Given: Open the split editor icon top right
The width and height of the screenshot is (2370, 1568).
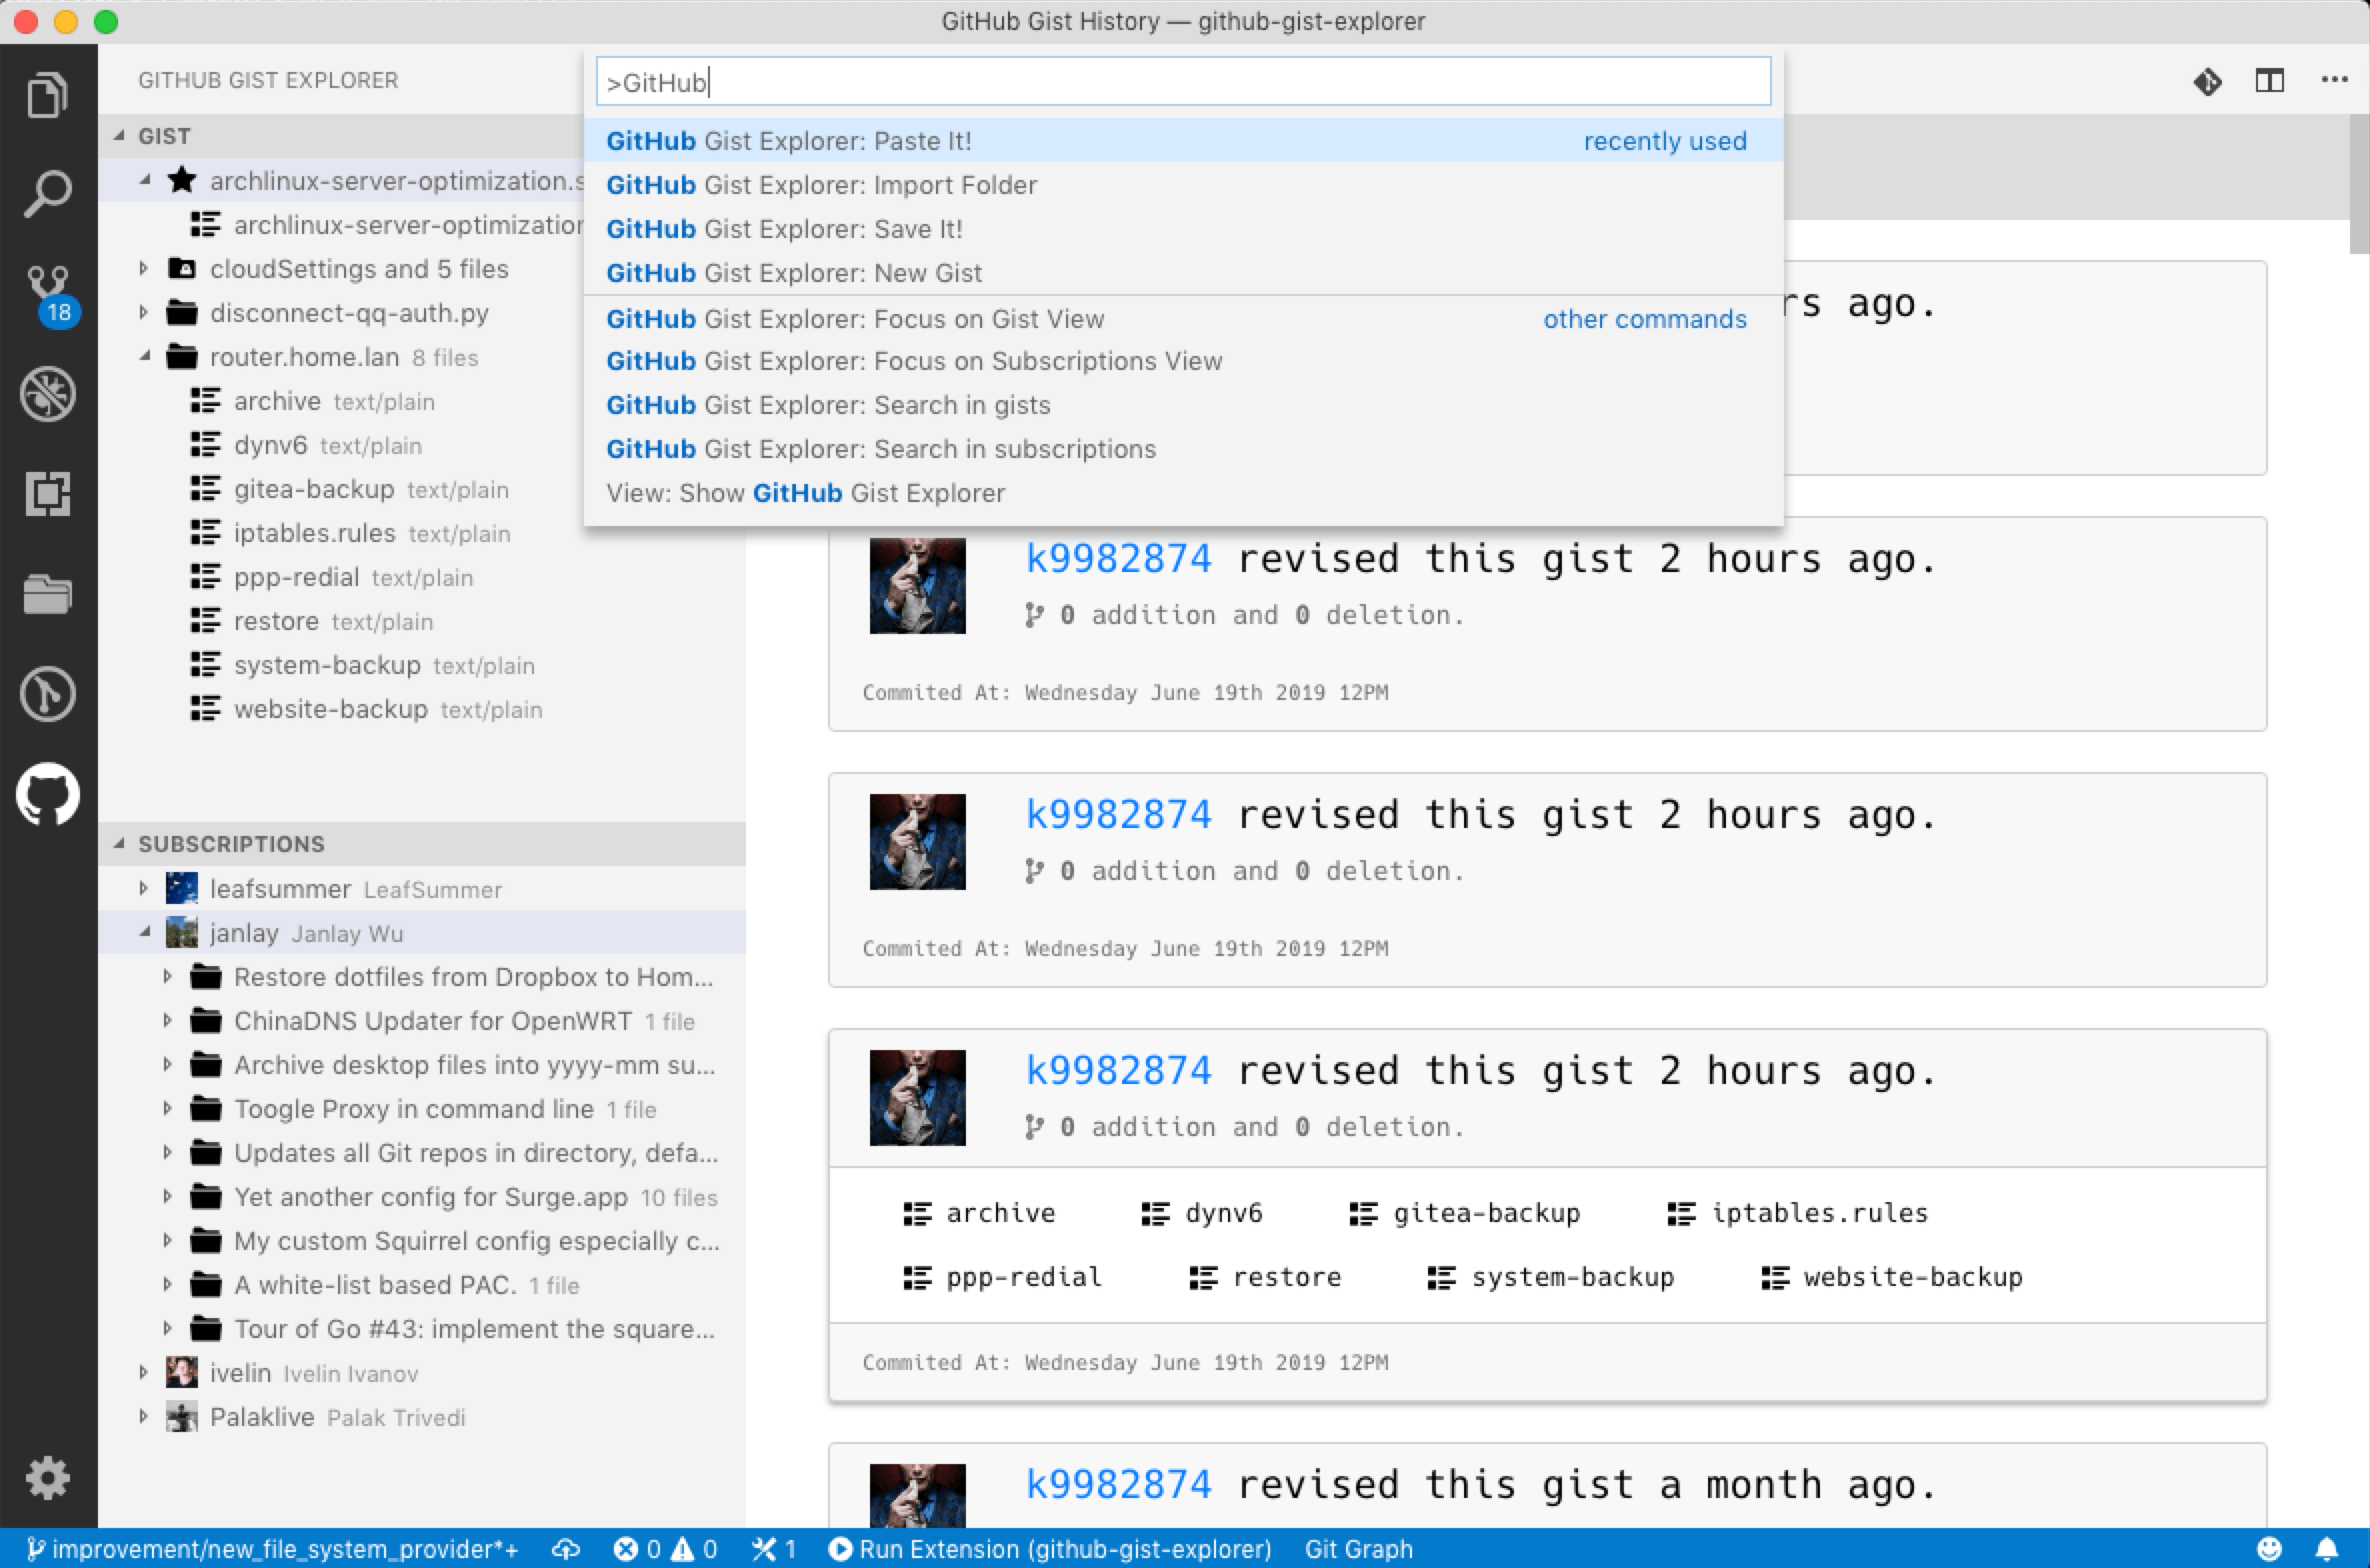Looking at the screenshot, I should pos(2270,82).
